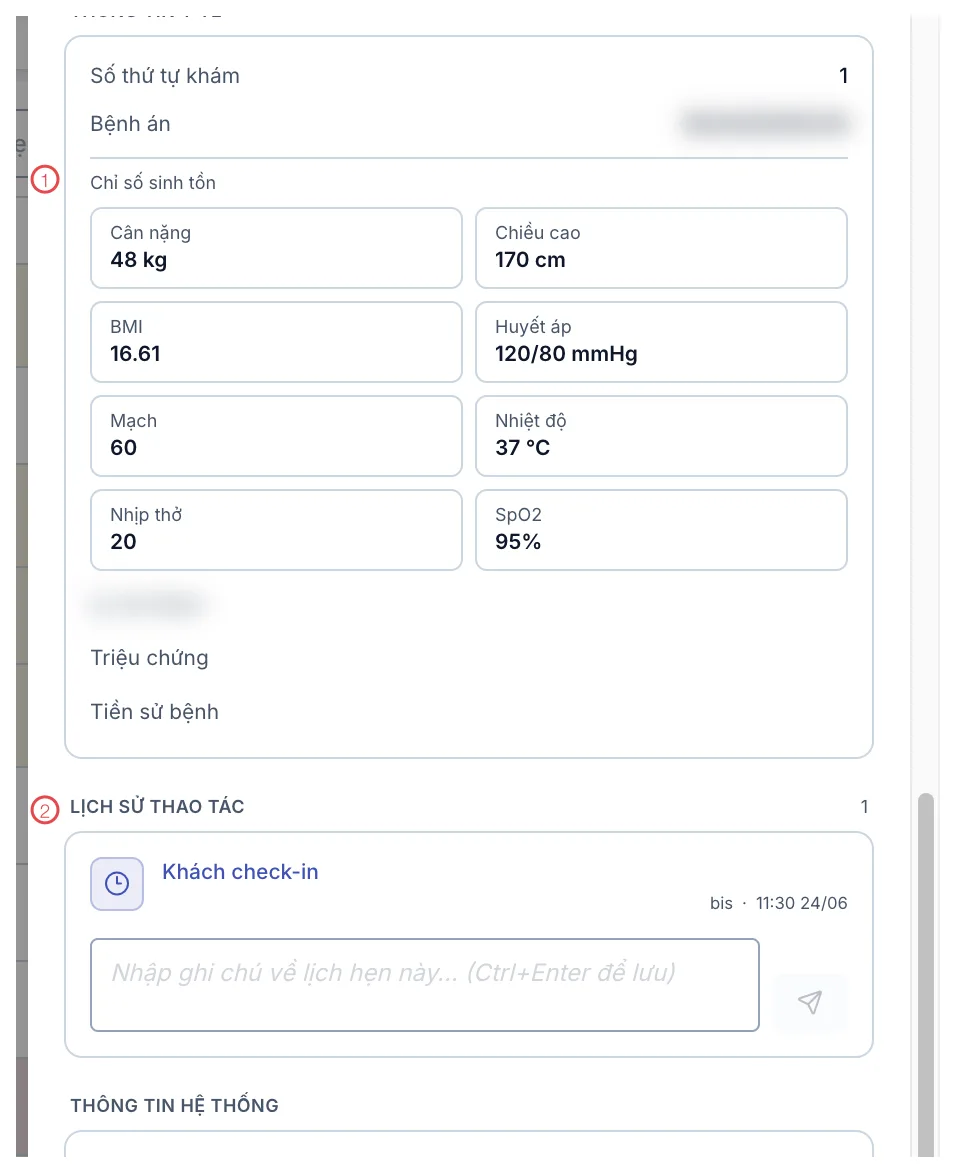Click the vertical scrollbar thumb
This screenshot has width=956, height=1173.
[x=926, y=975]
